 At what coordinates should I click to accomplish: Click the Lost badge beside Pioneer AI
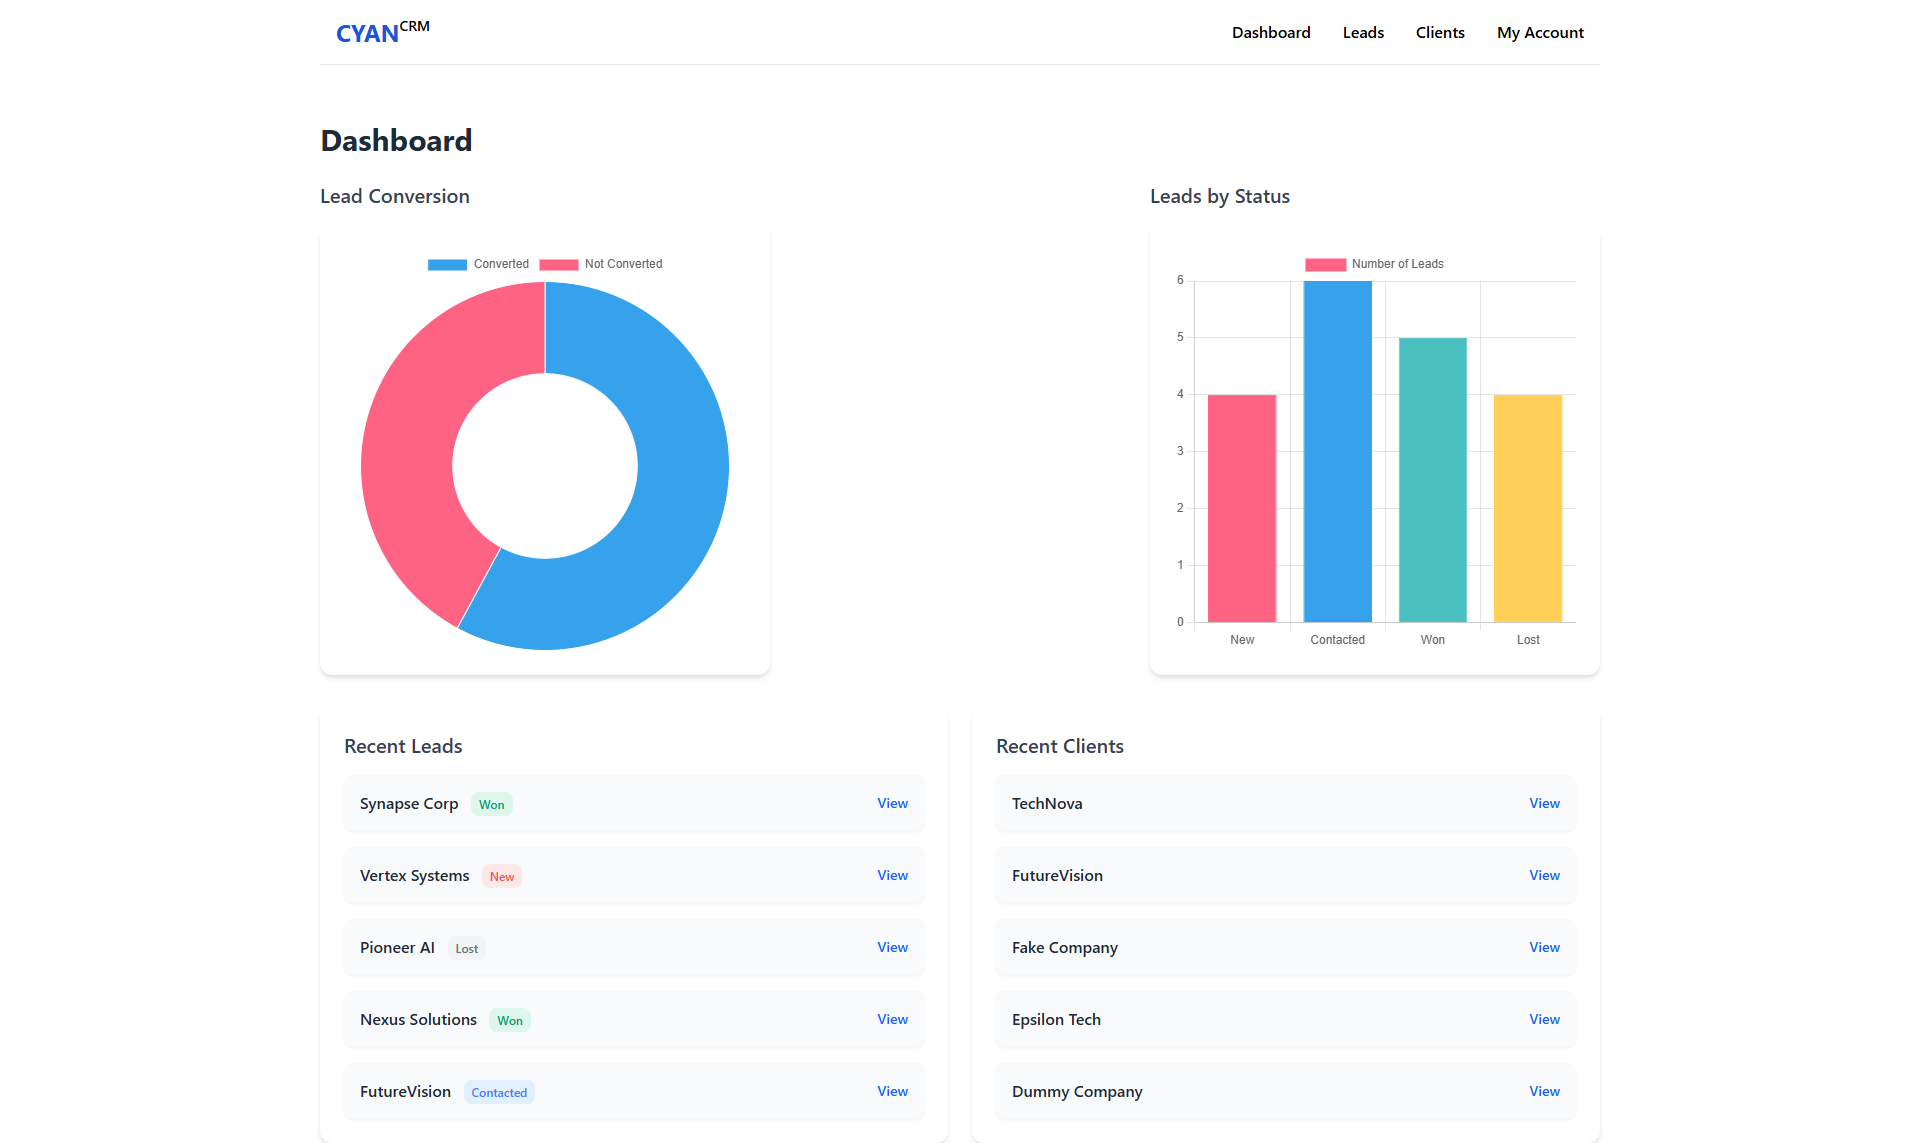tap(466, 948)
